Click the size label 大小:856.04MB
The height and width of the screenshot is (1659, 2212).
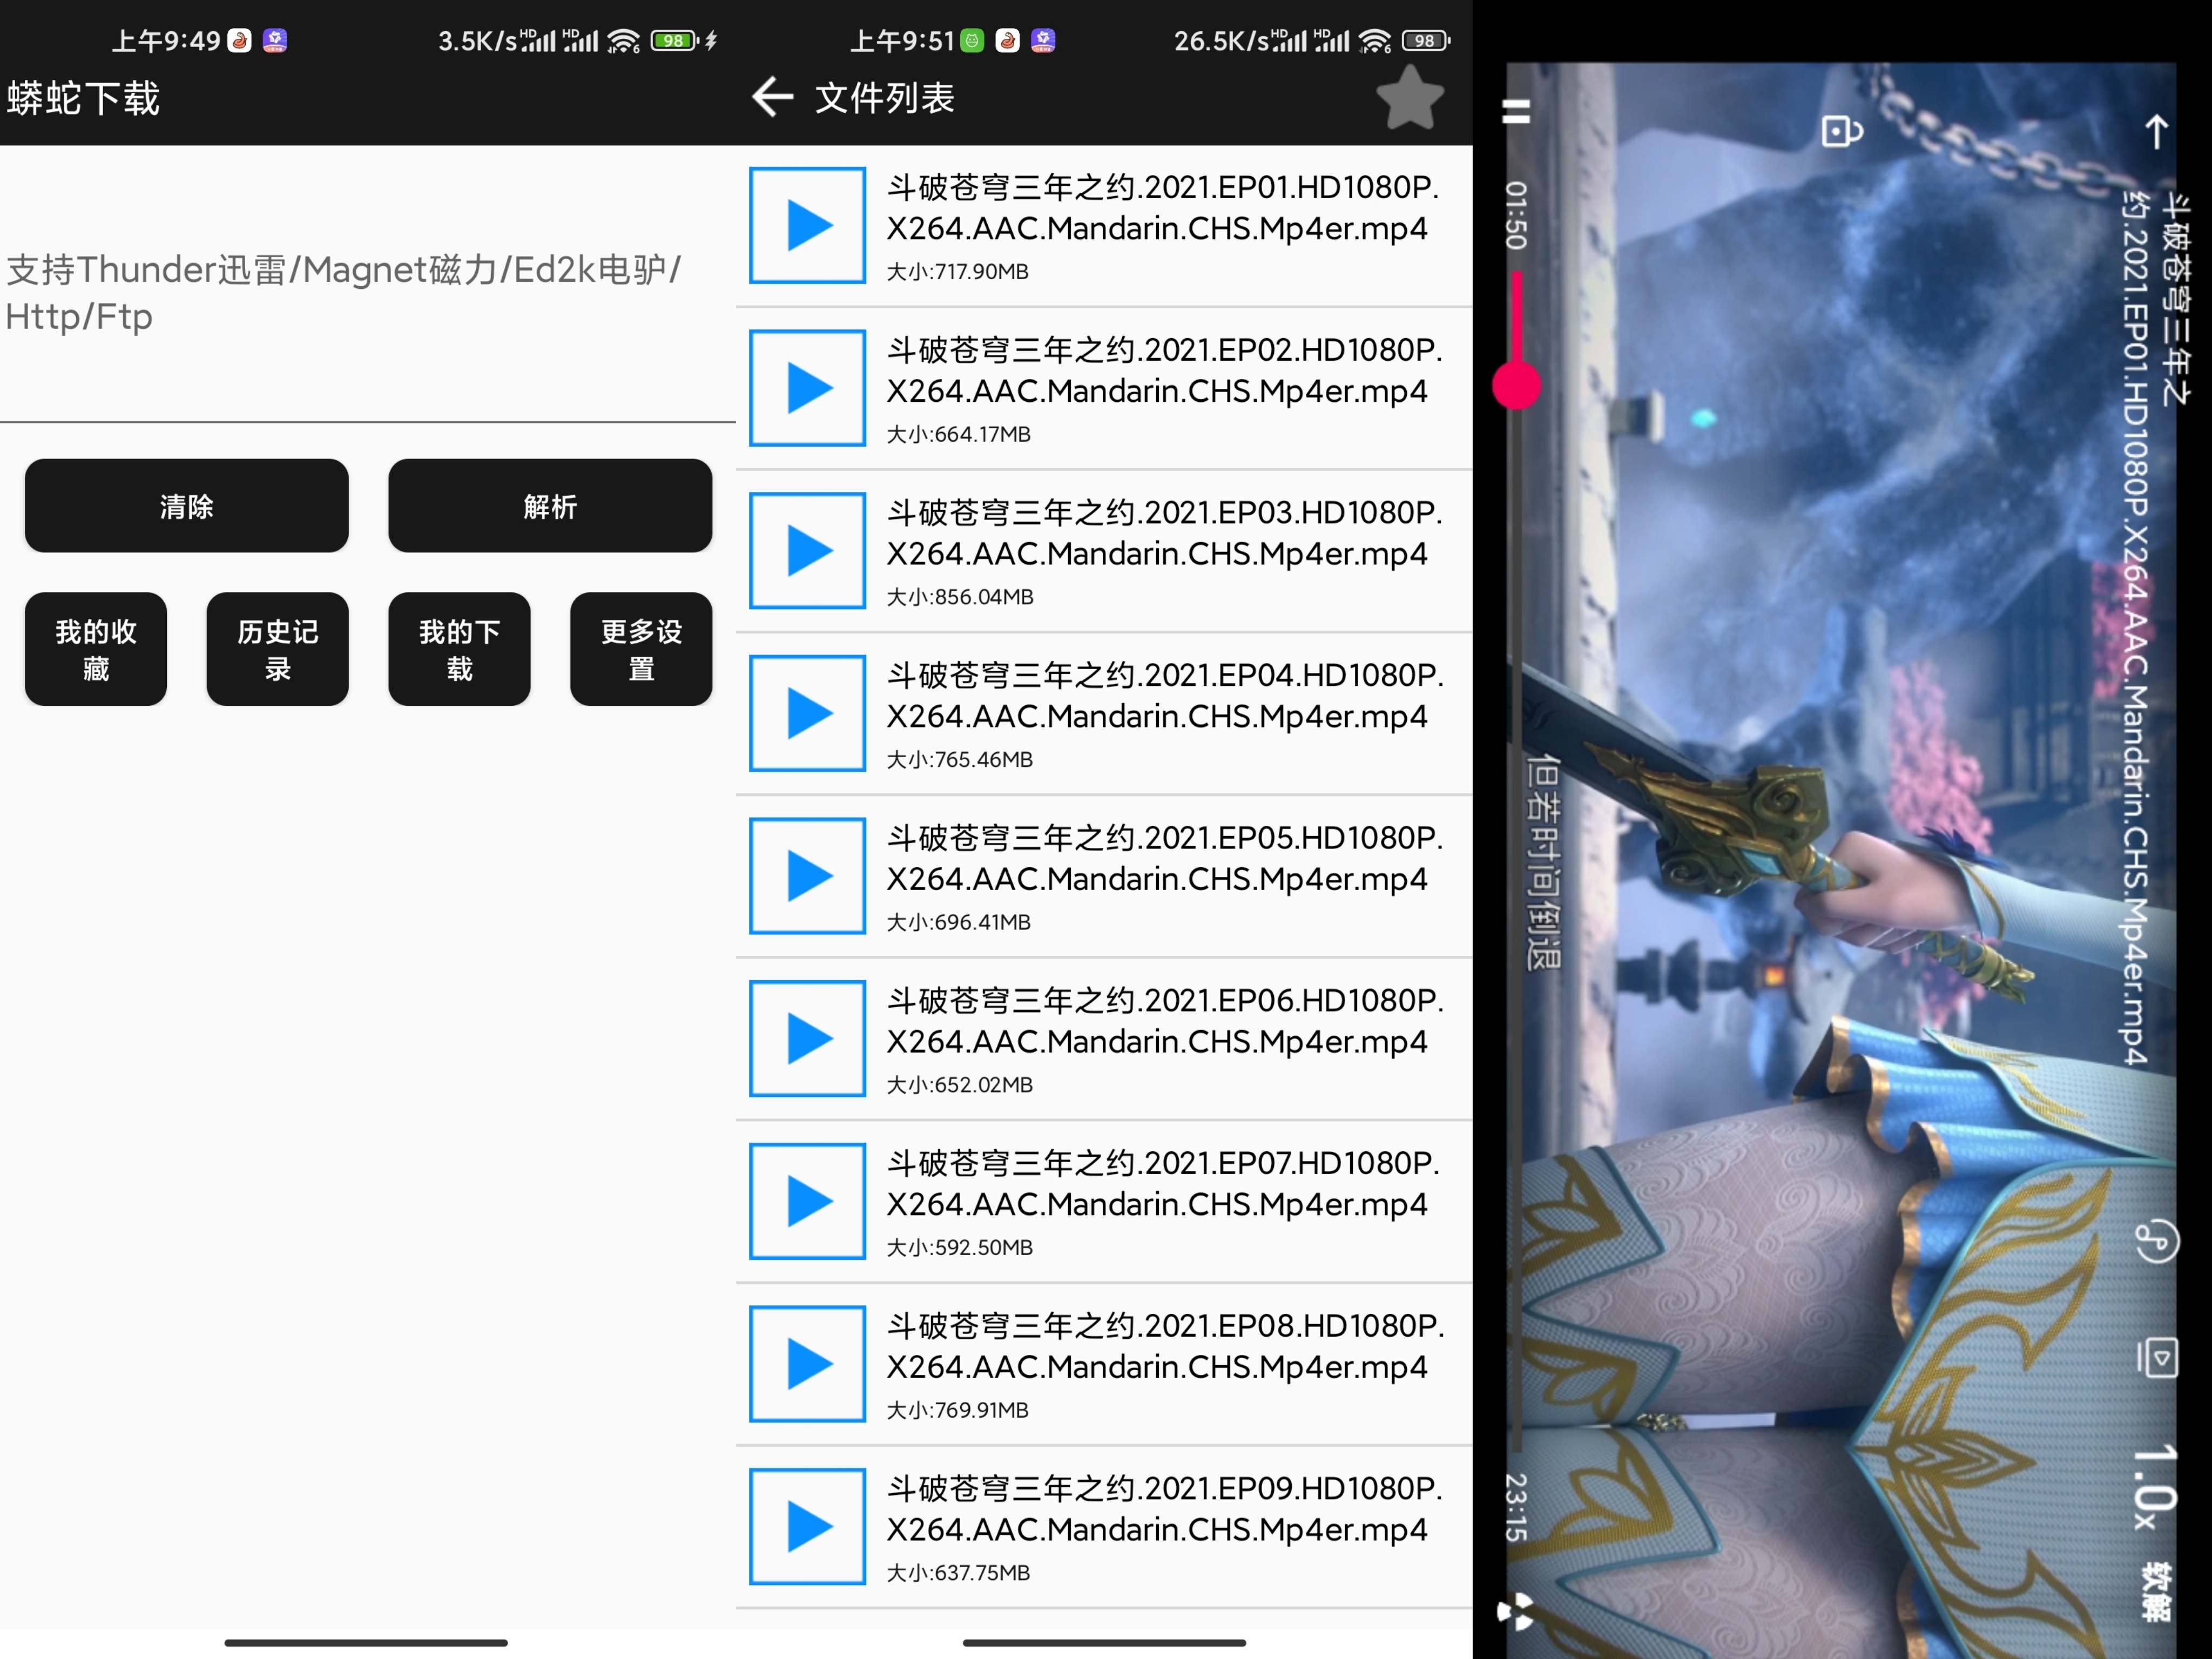click(x=960, y=597)
